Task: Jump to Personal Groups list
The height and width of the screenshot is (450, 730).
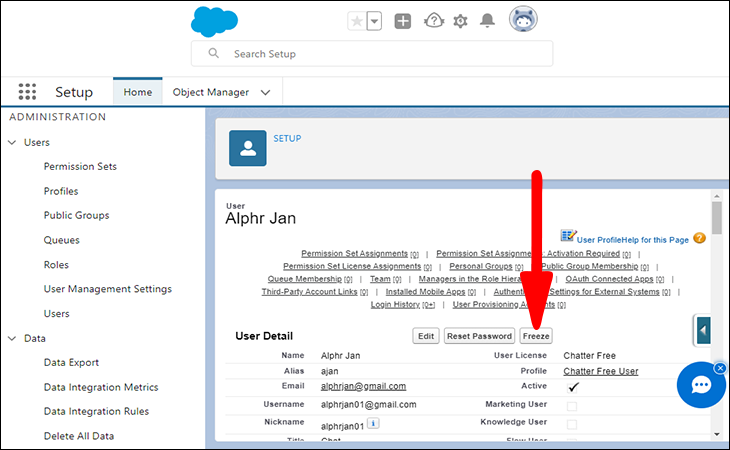Action: pyautogui.click(x=480, y=266)
